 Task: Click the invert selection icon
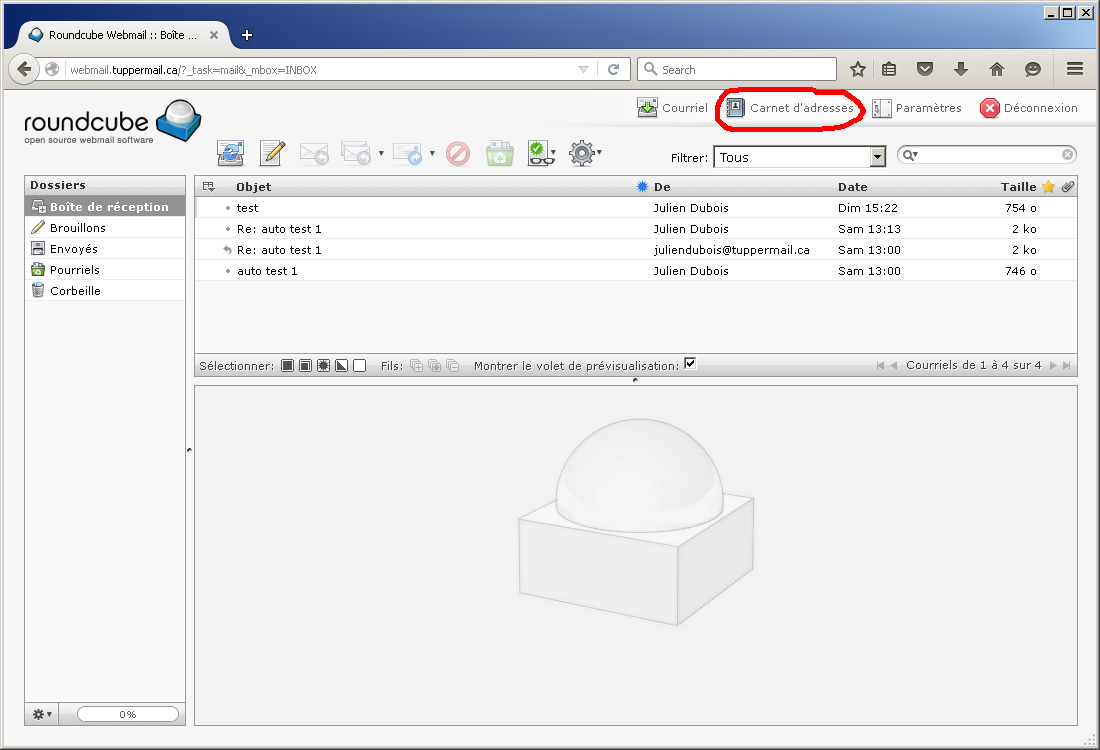[342, 366]
